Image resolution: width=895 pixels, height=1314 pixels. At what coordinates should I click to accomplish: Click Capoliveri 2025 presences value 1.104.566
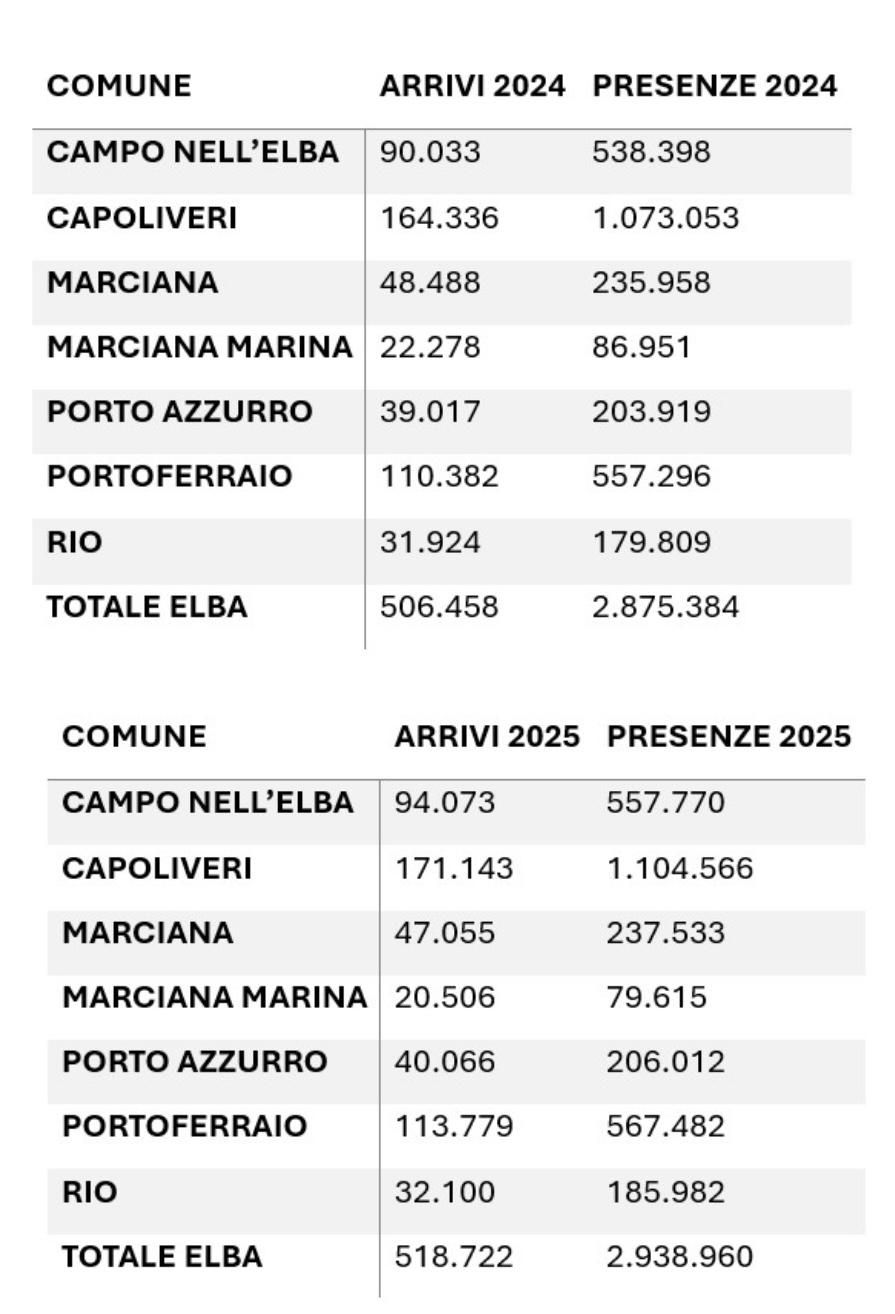click(679, 868)
